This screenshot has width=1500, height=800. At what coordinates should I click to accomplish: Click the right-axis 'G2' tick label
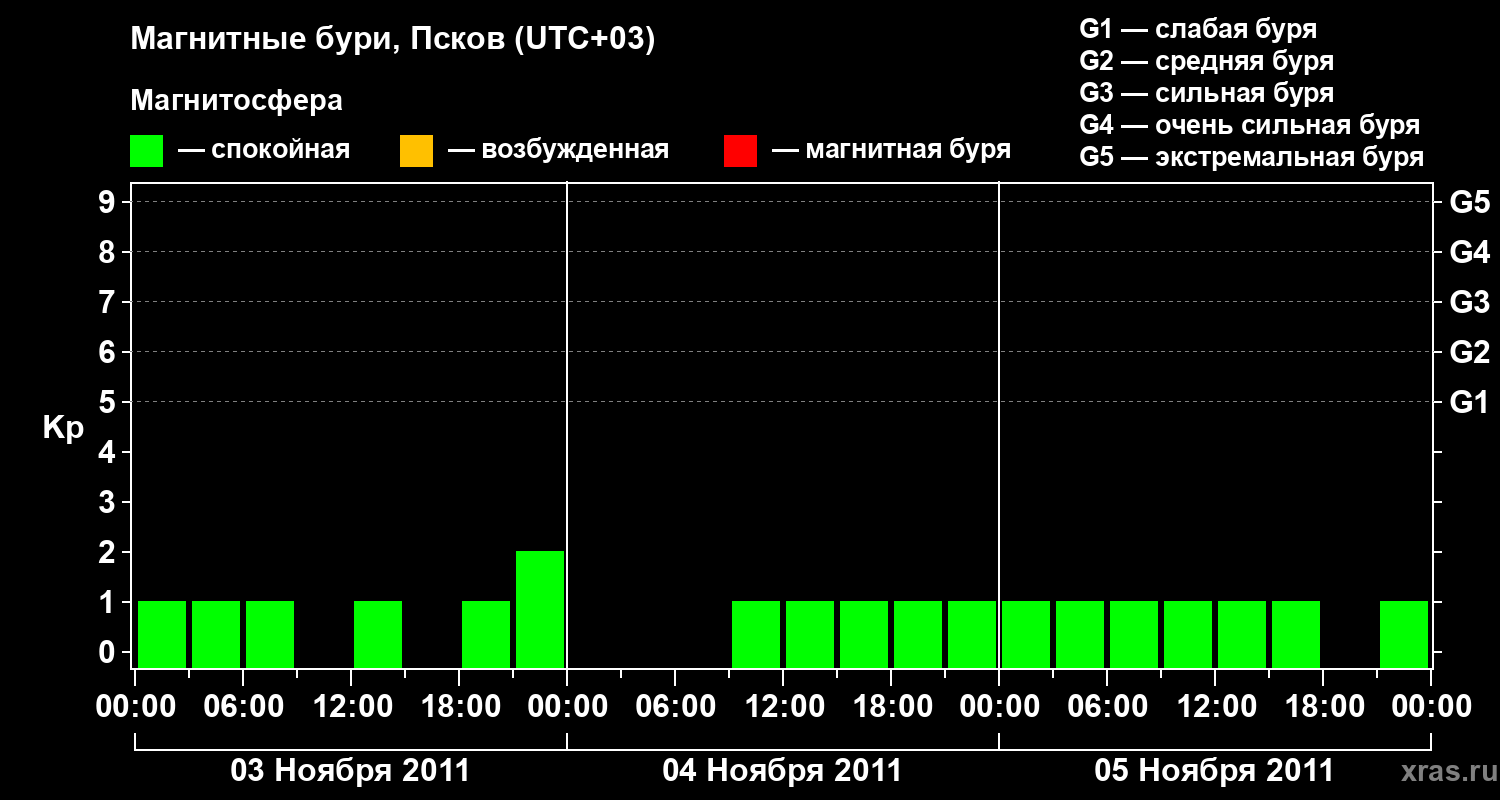1469,352
